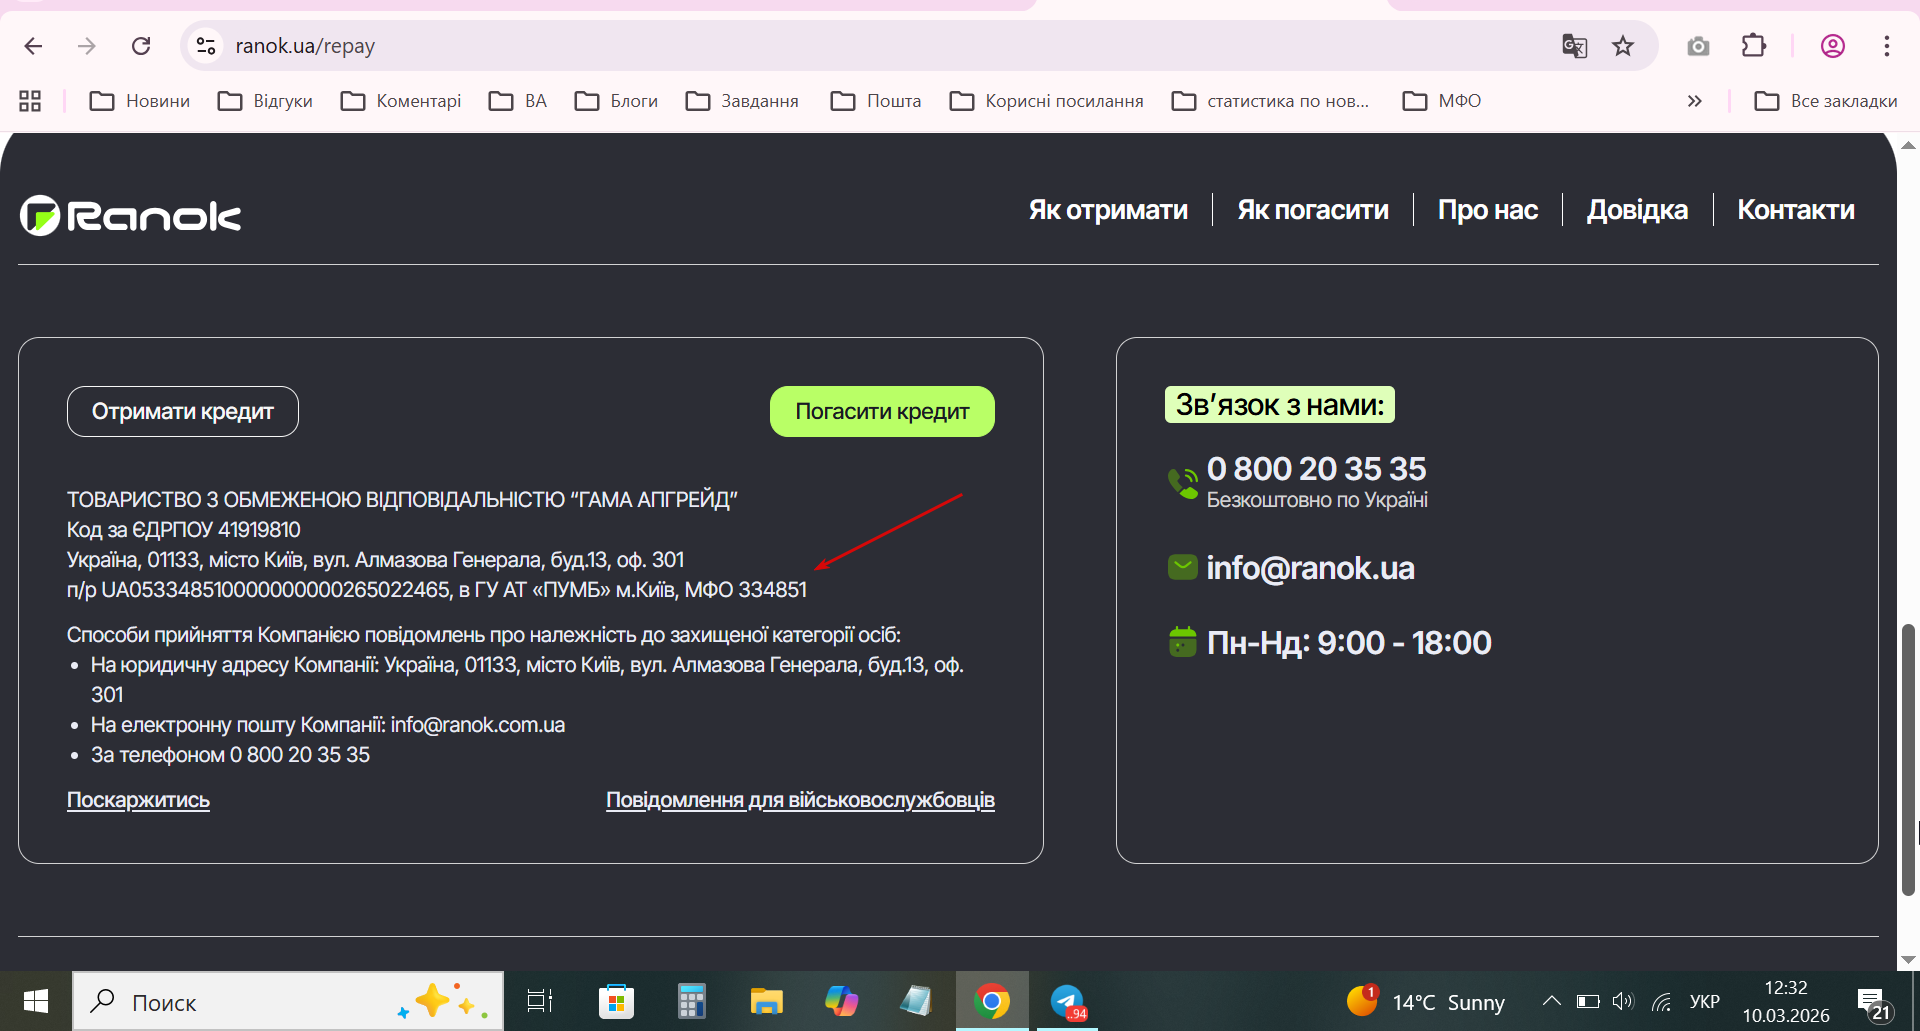Open the Windows Start menu
Image resolution: width=1920 pixels, height=1031 pixels.
point(36,1001)
